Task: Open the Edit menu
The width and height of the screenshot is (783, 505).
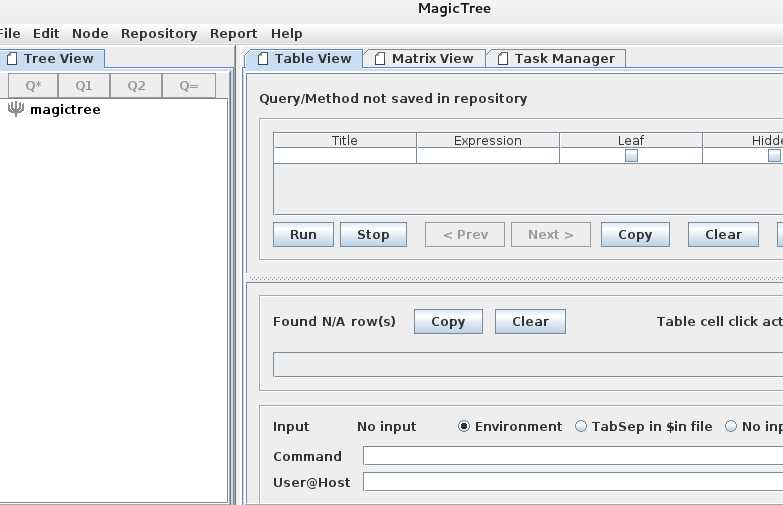Action: pyautogui.click(x=46, y=33)
